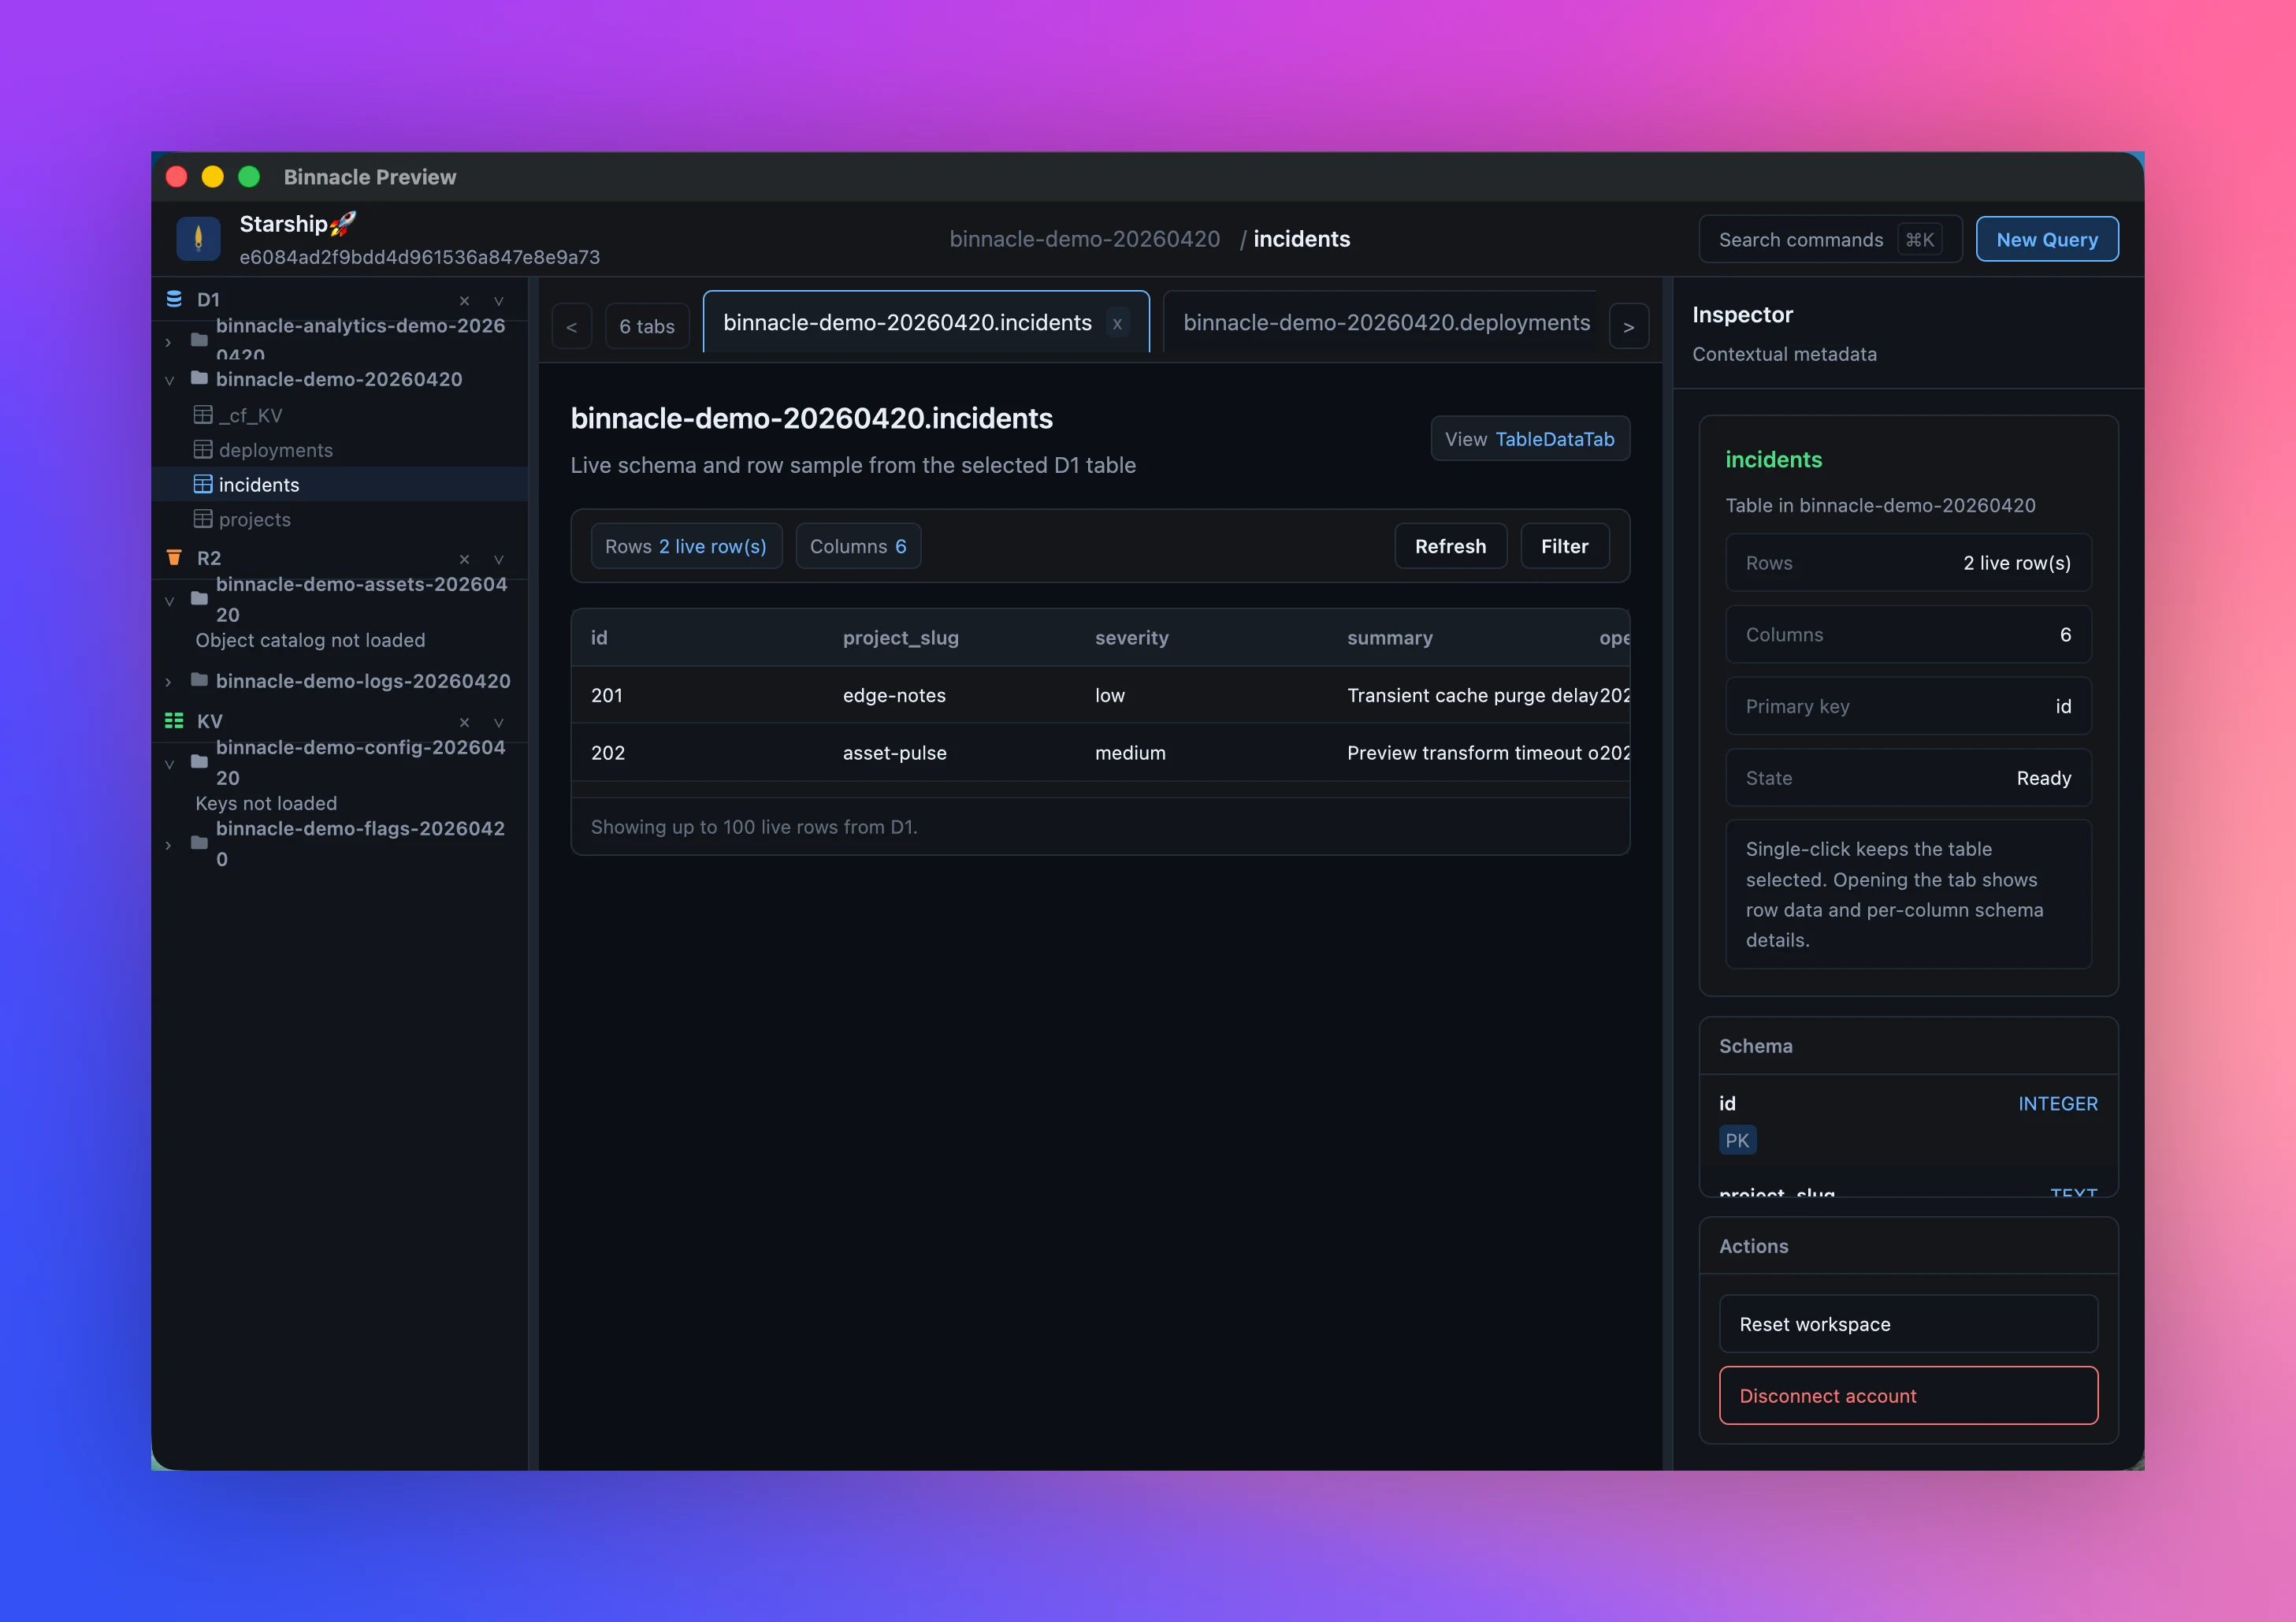The width and height of the screenshot is (2296, 1622).
Task: Toggle the Rows 2 live row(s) chip
Action: [686, 546]
